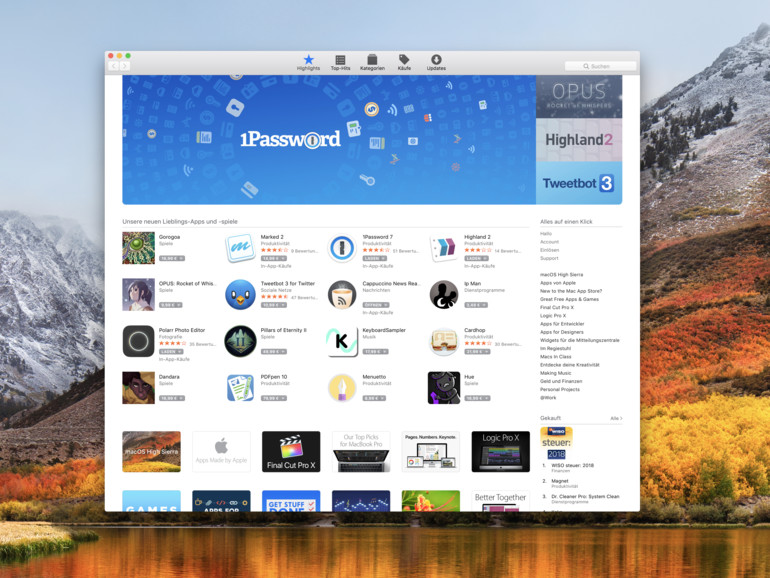The width and height of the screenshot is (770, 578).
Task: Click Öffnen button for Cappuccino News Reader
Action: [376, 305]
